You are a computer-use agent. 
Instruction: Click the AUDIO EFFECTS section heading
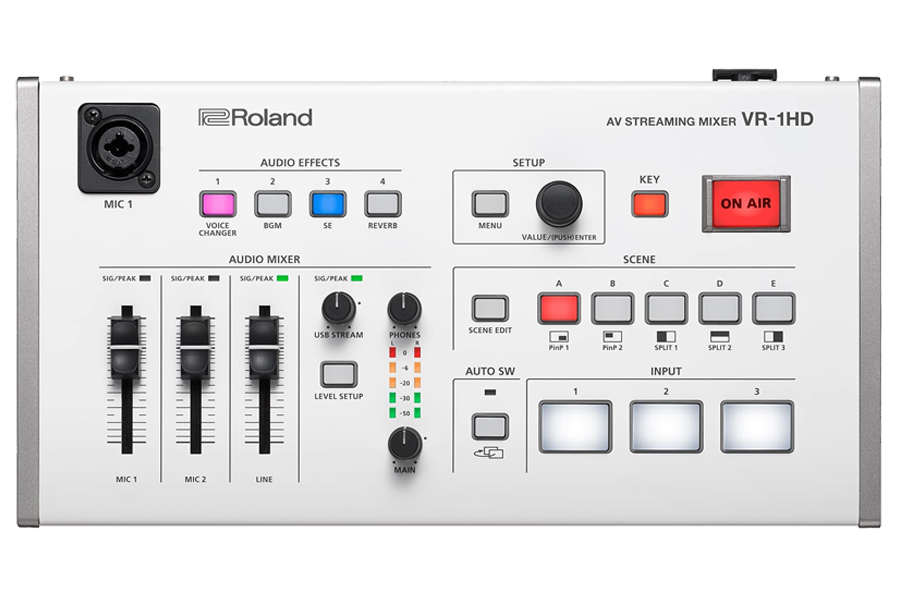[300, 162]
